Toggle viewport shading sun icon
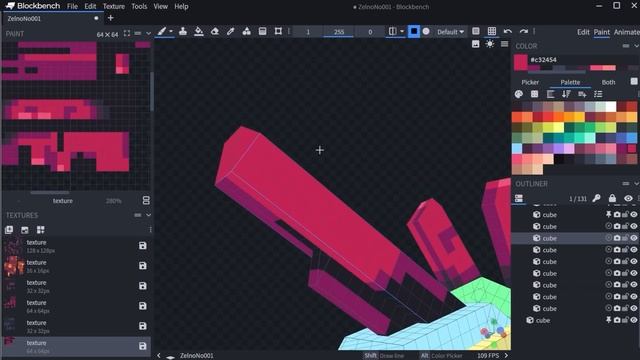640x360 pixels. coord(490,44)
